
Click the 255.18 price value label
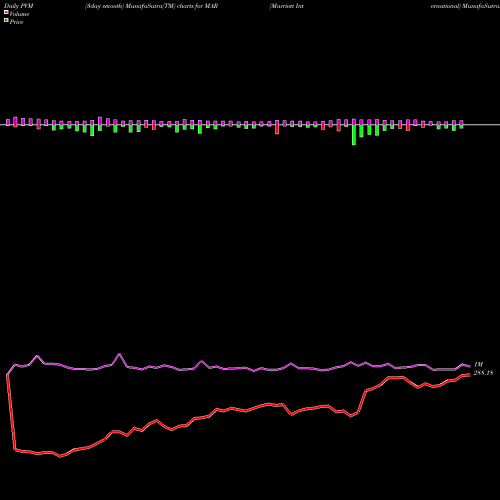(483, 373)
